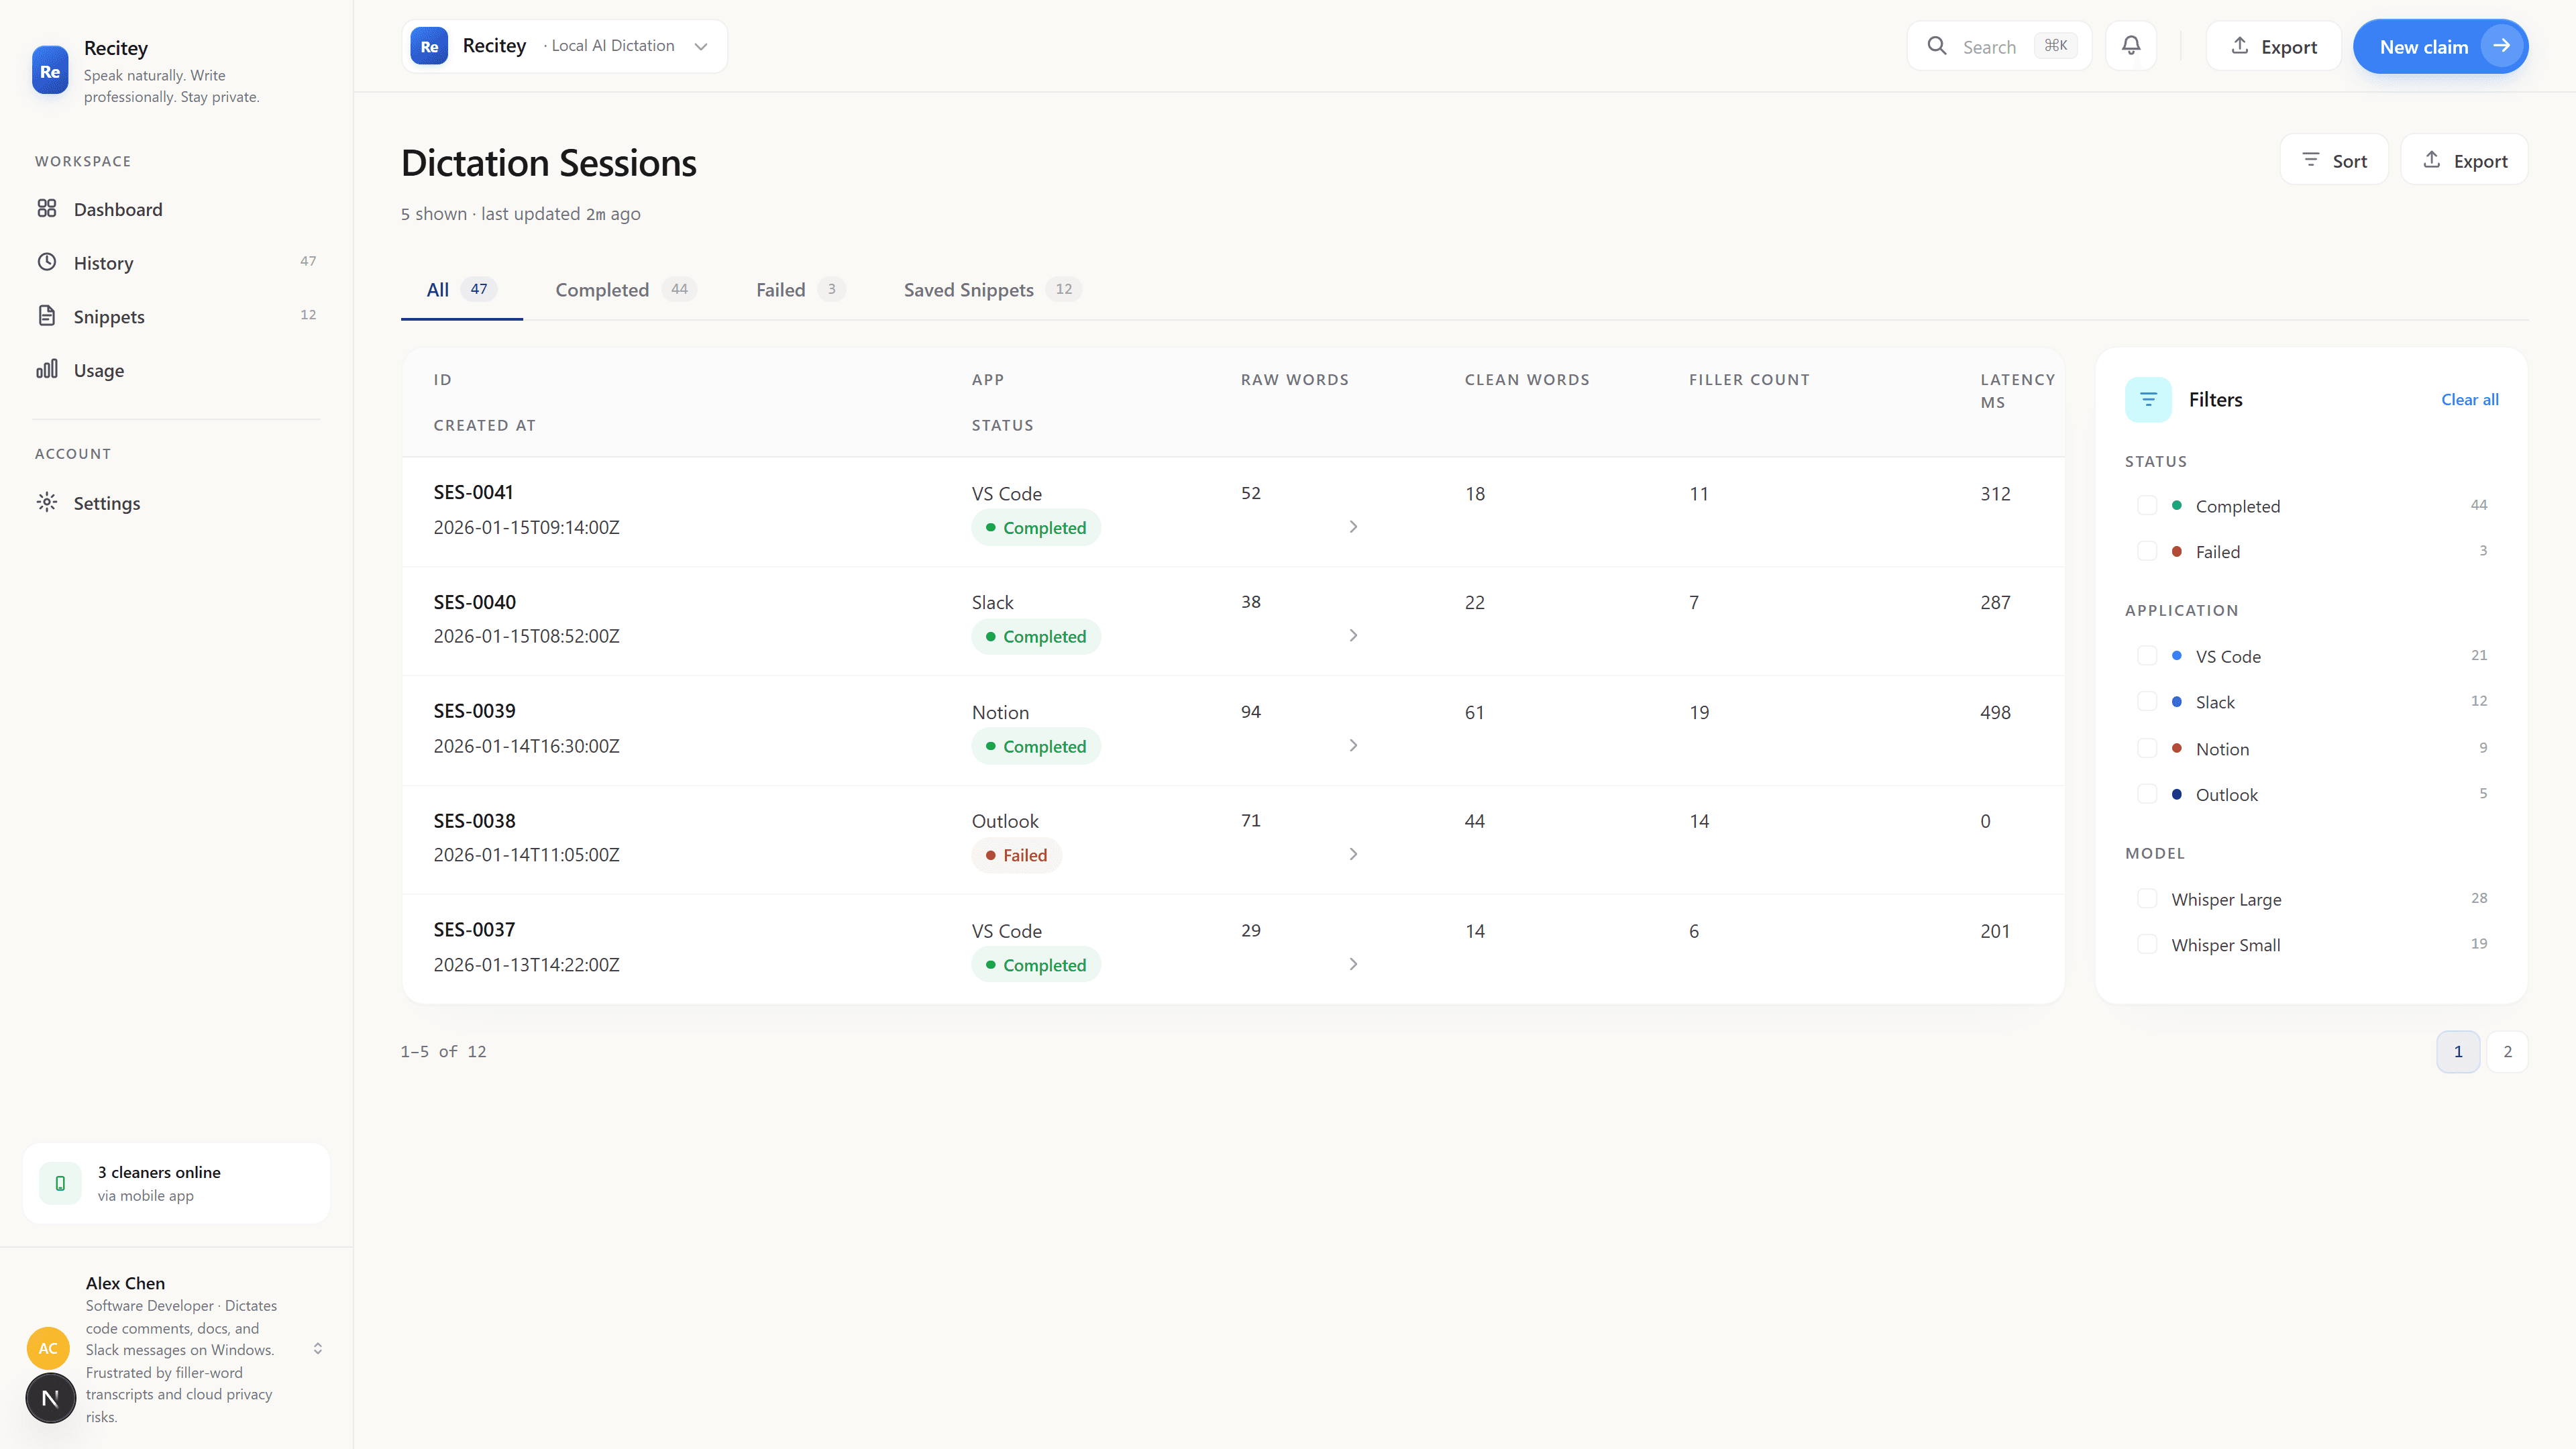Expand session SES-0038 row chevron

tap(1353, 854)
